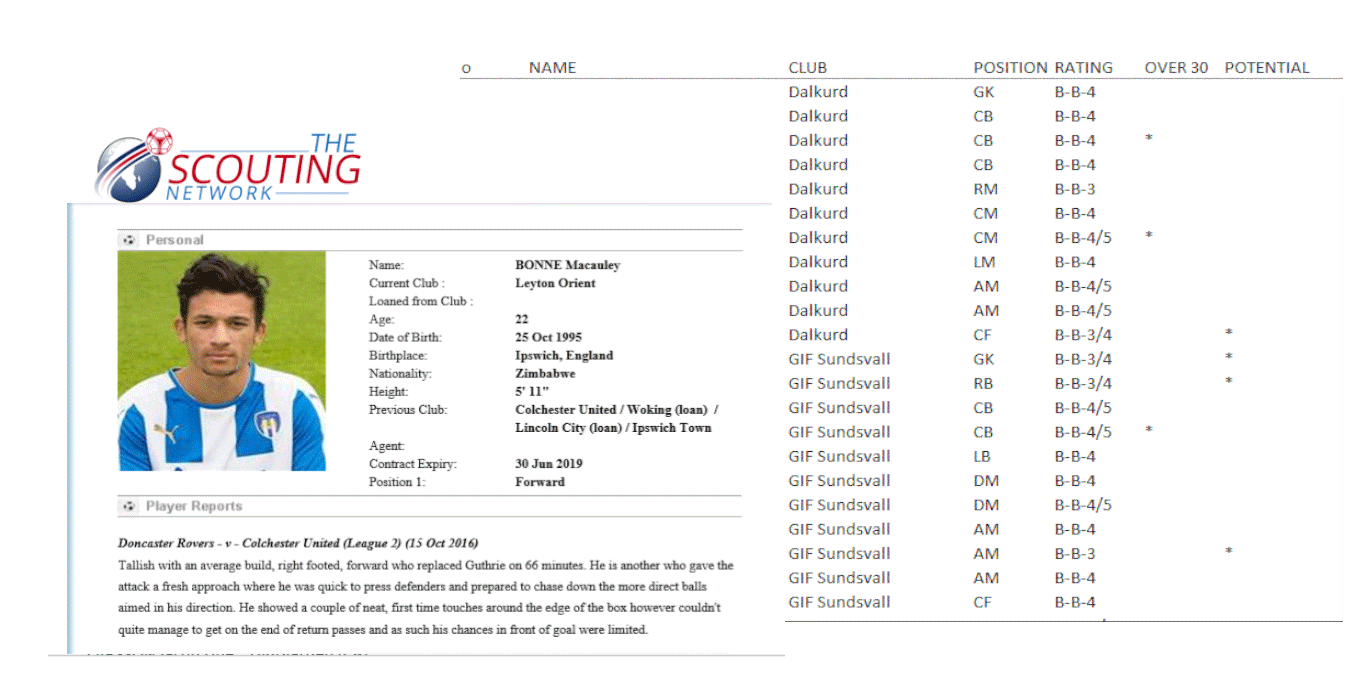
Task: Click the RATING column header
Action: point(1084,68)
